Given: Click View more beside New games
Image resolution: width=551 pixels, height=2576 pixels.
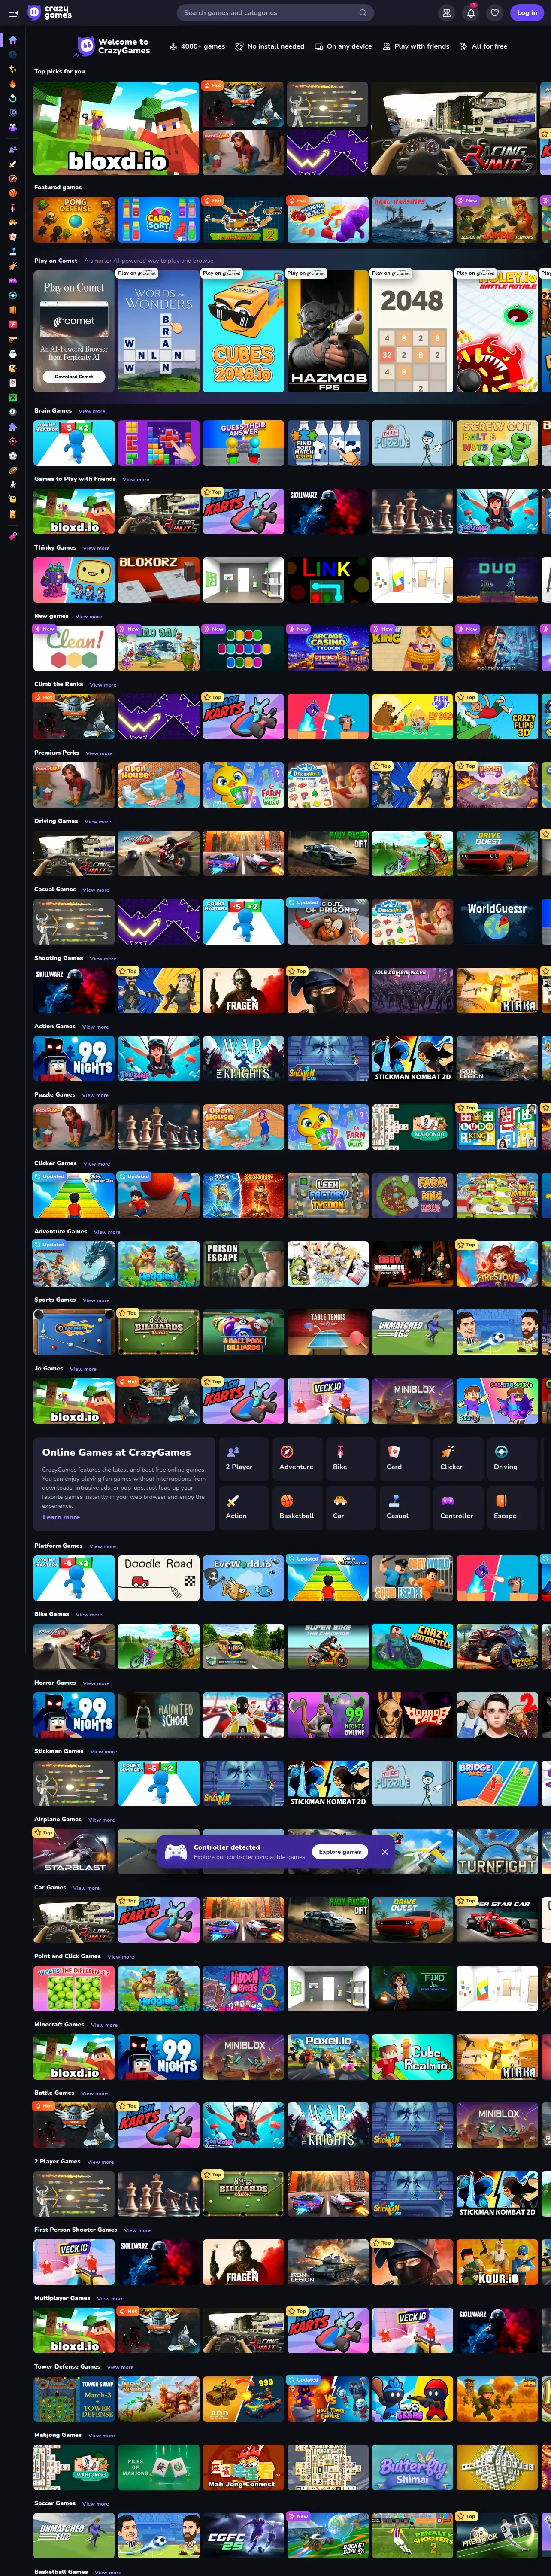Looking at the screenshot, I should (88, 616).
